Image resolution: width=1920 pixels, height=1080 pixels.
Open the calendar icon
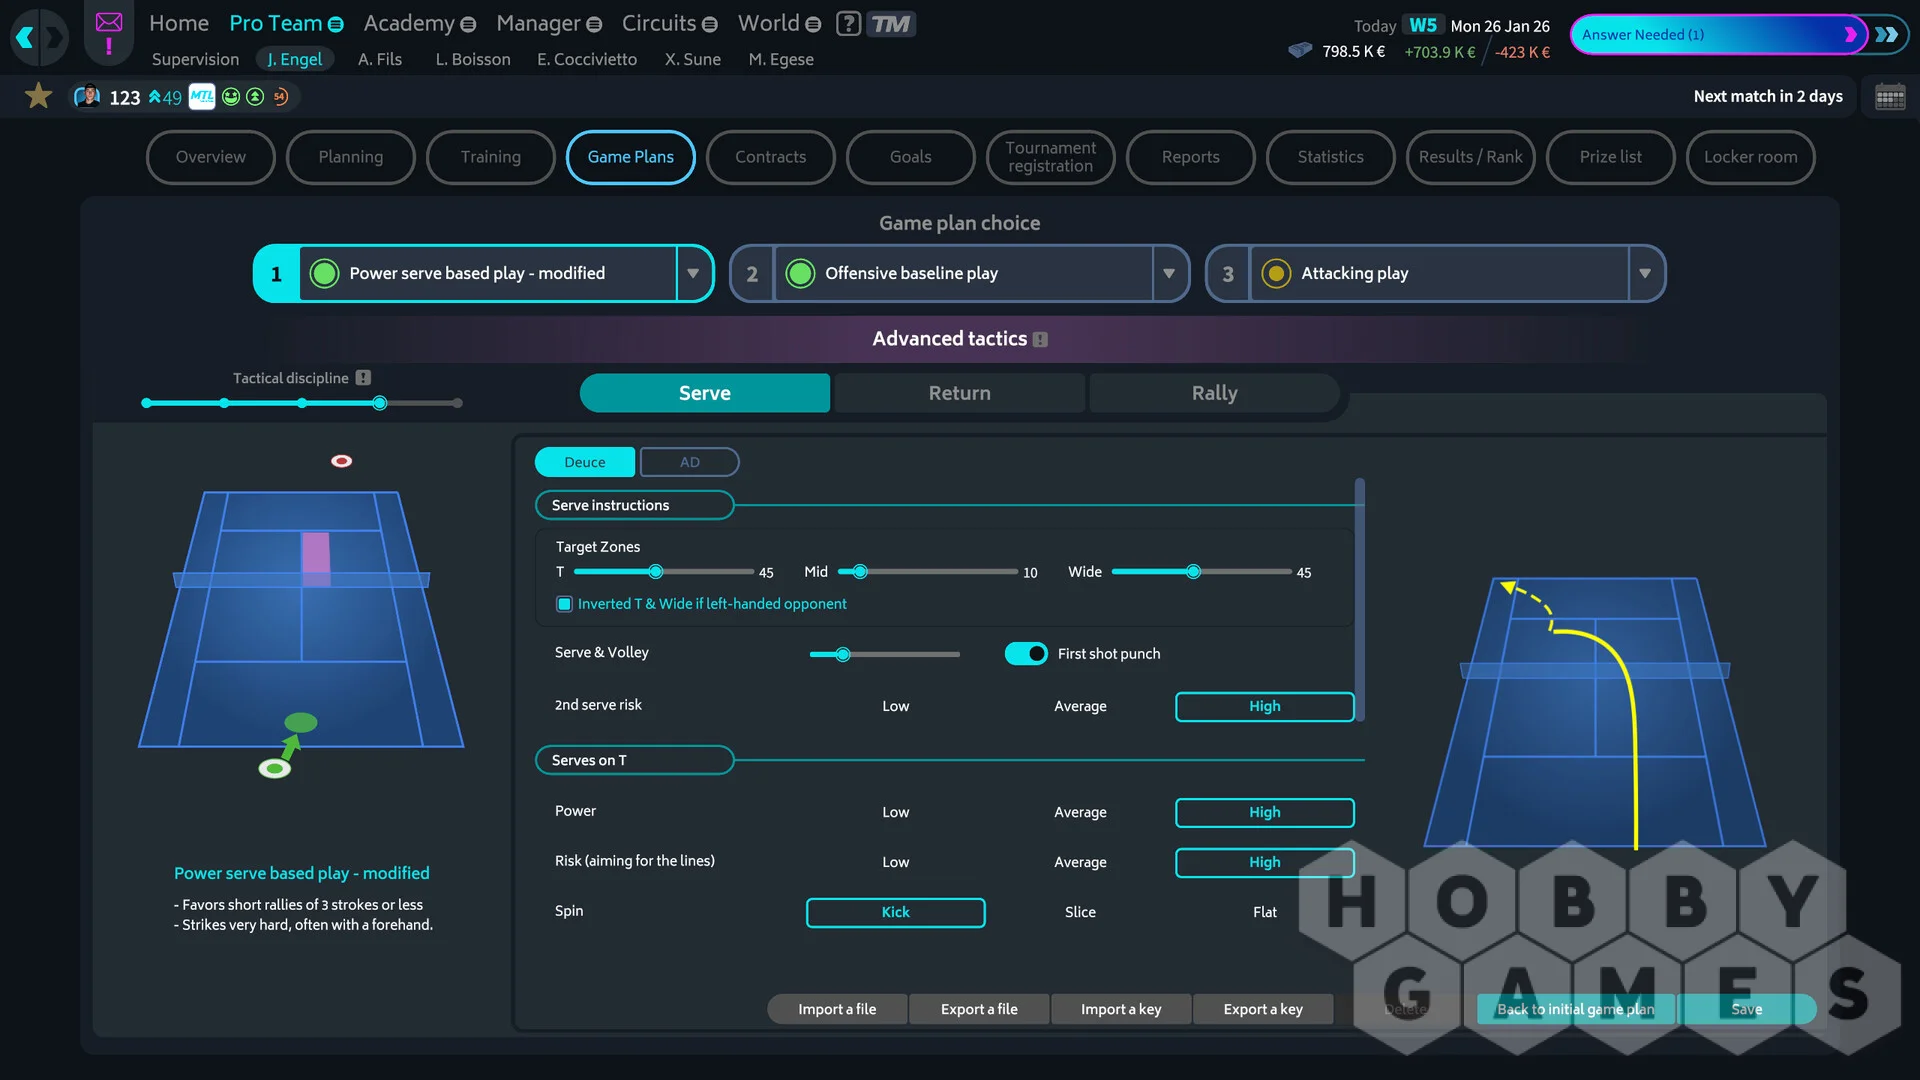pos(1890,97)
